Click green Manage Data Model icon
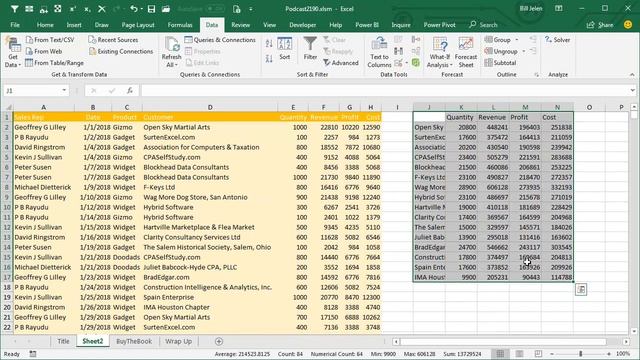The image size is (640, 360). (416, 62)
